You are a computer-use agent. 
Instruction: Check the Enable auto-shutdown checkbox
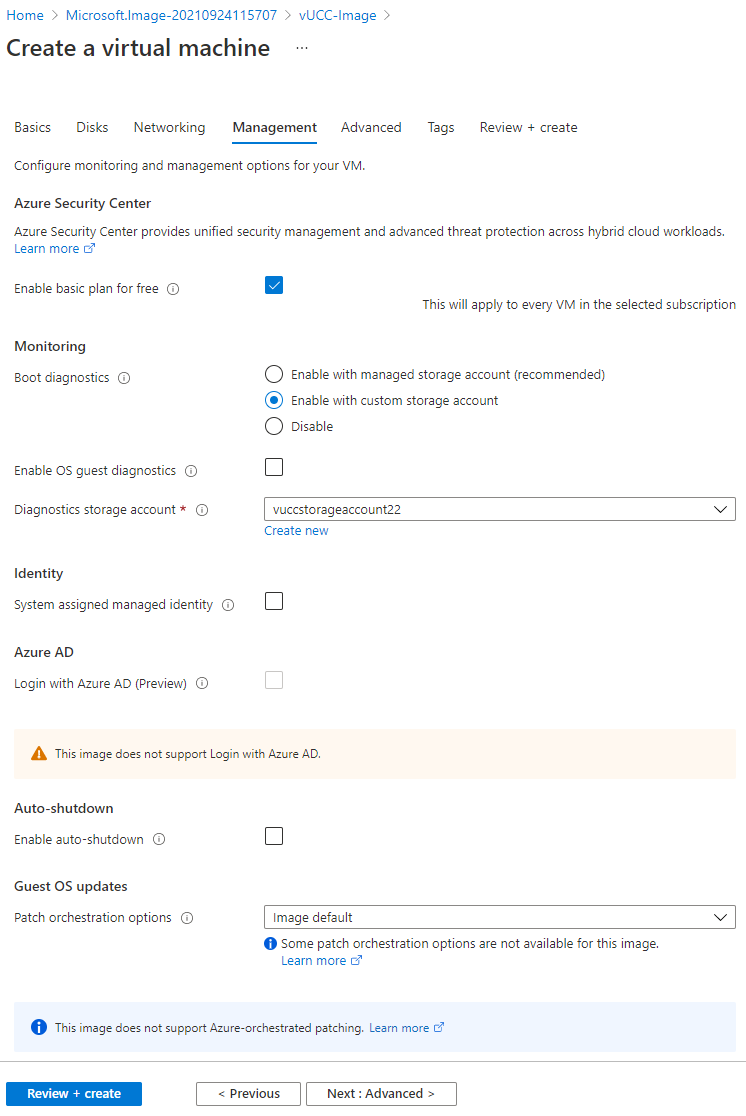[274, 836]
